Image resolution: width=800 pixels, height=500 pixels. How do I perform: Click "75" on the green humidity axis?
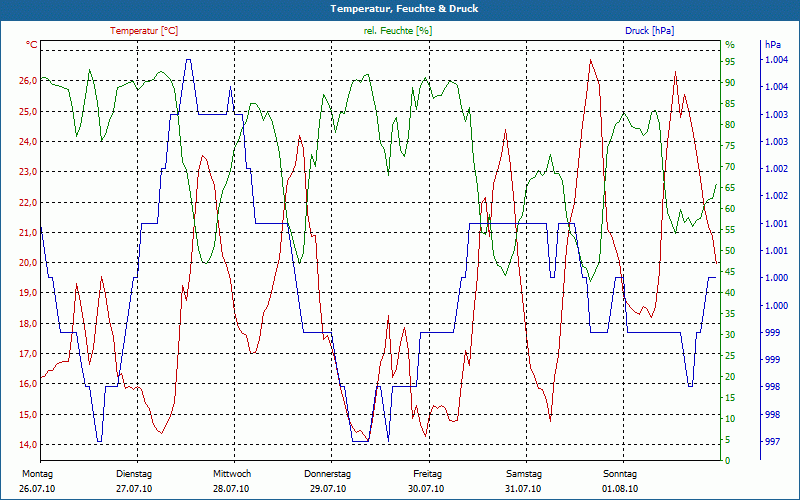[730, 146]
